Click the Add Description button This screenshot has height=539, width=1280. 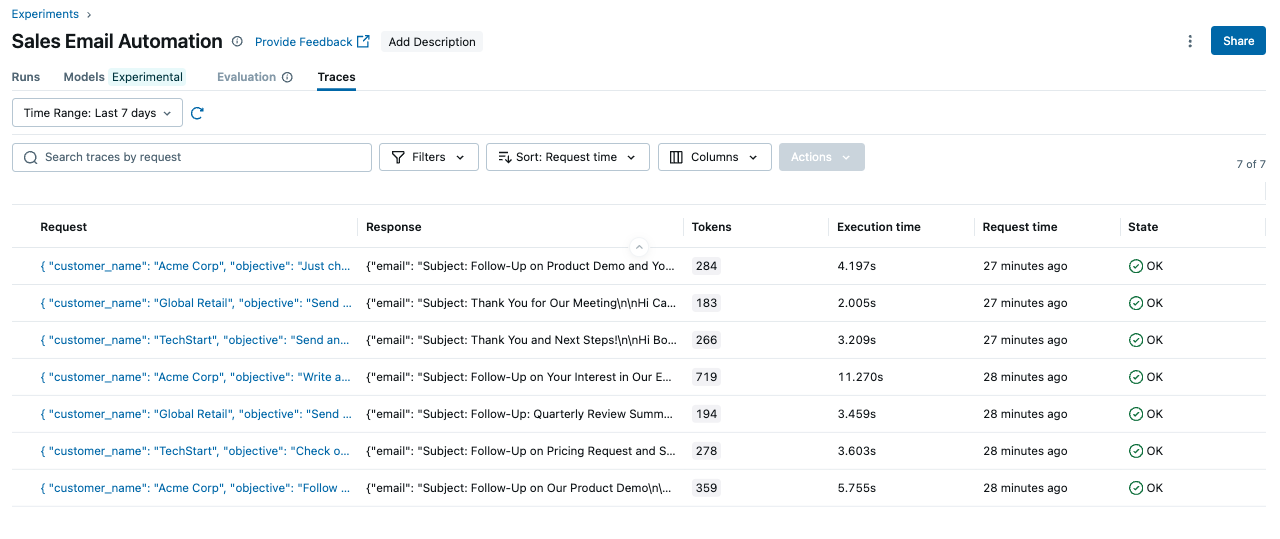click(431, 42)
